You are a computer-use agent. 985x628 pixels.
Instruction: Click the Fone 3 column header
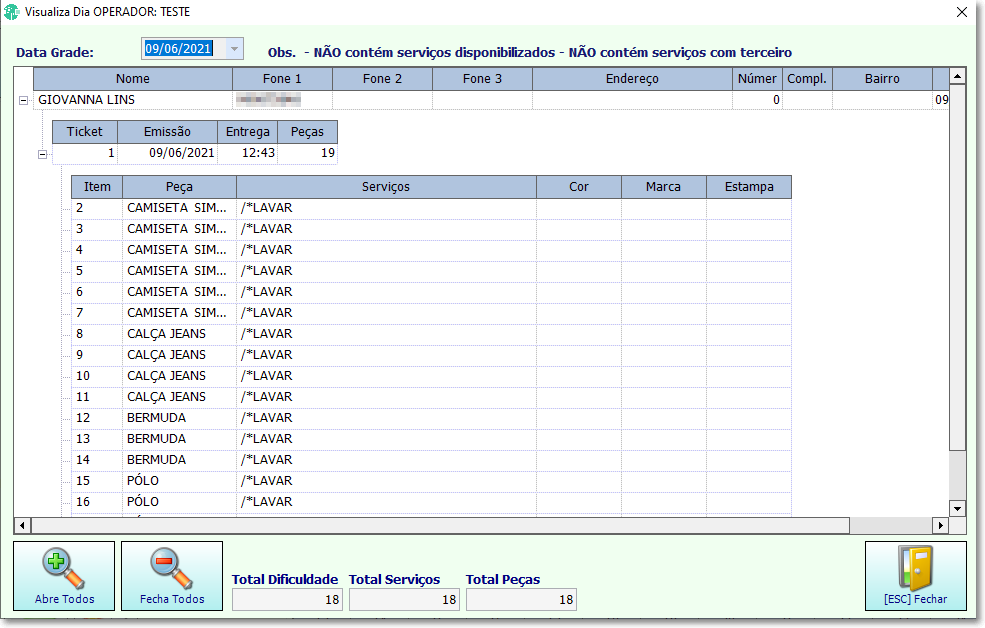[x=482, y=78]
